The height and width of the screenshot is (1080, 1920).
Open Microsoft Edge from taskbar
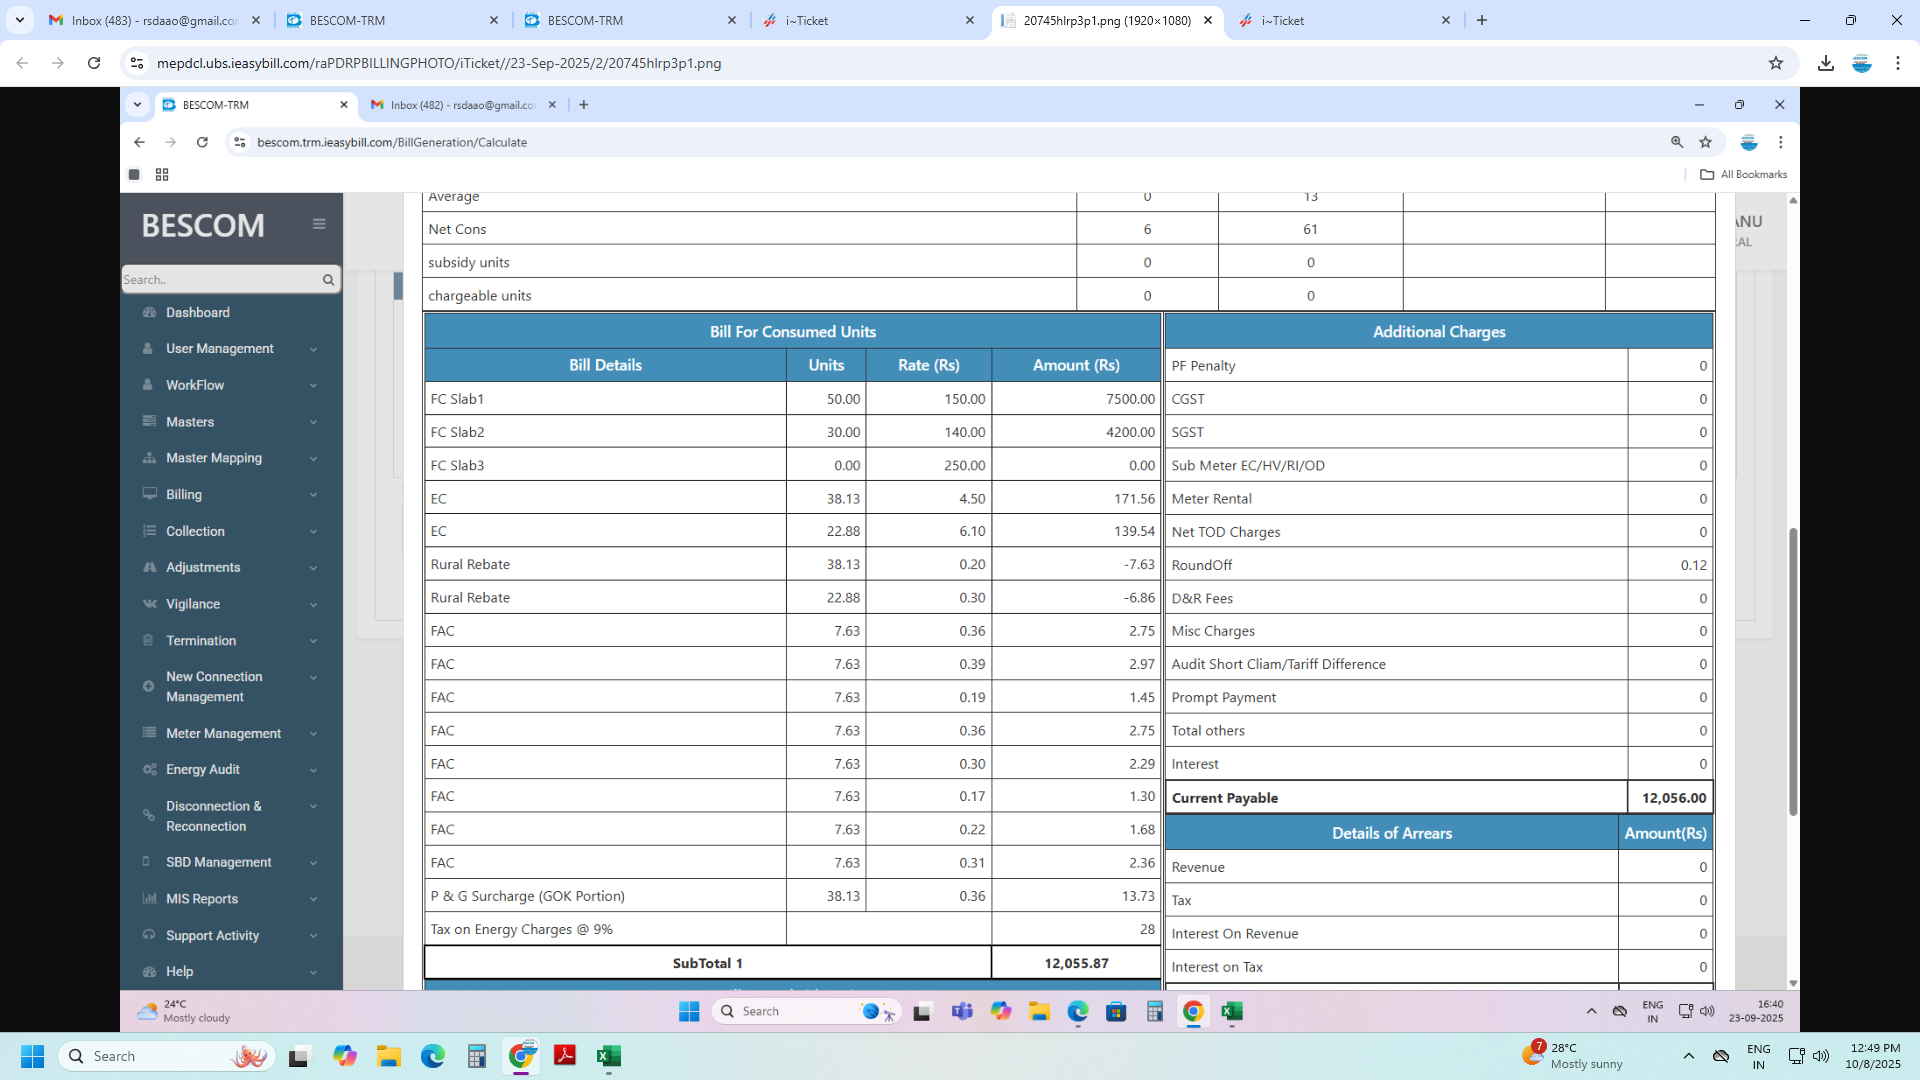(x=433, y=1056)
